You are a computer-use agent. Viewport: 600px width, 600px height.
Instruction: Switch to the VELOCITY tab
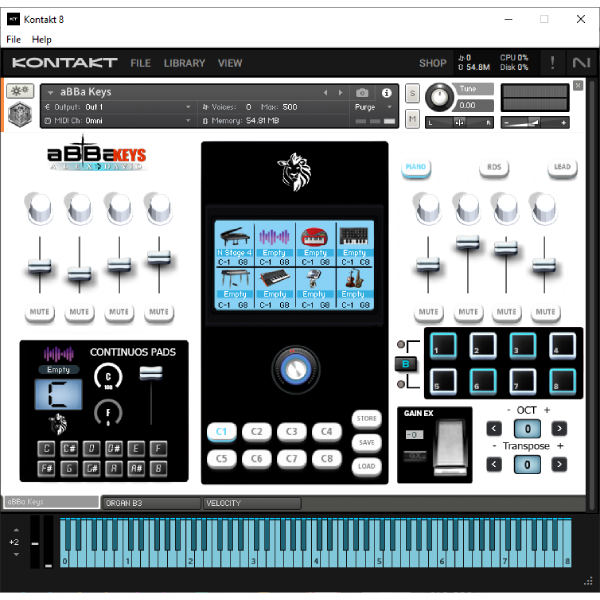click(x=253, y=503)
